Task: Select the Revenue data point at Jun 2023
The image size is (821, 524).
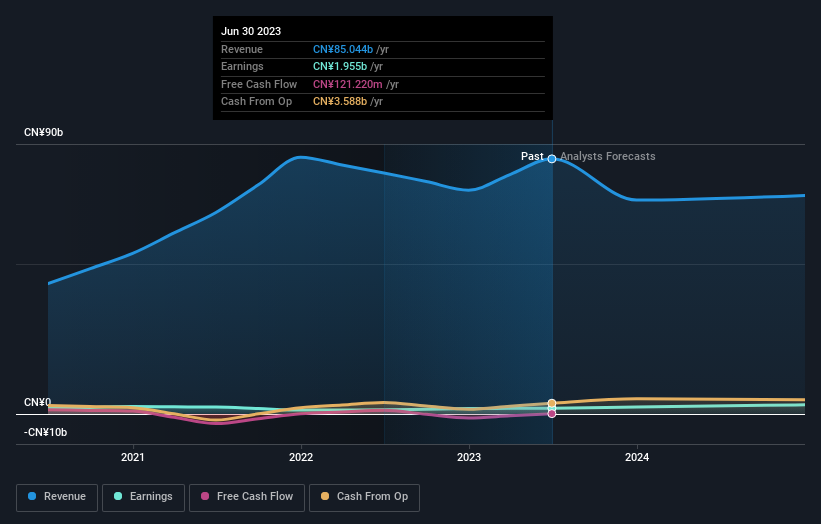Action: coord(552,159)
